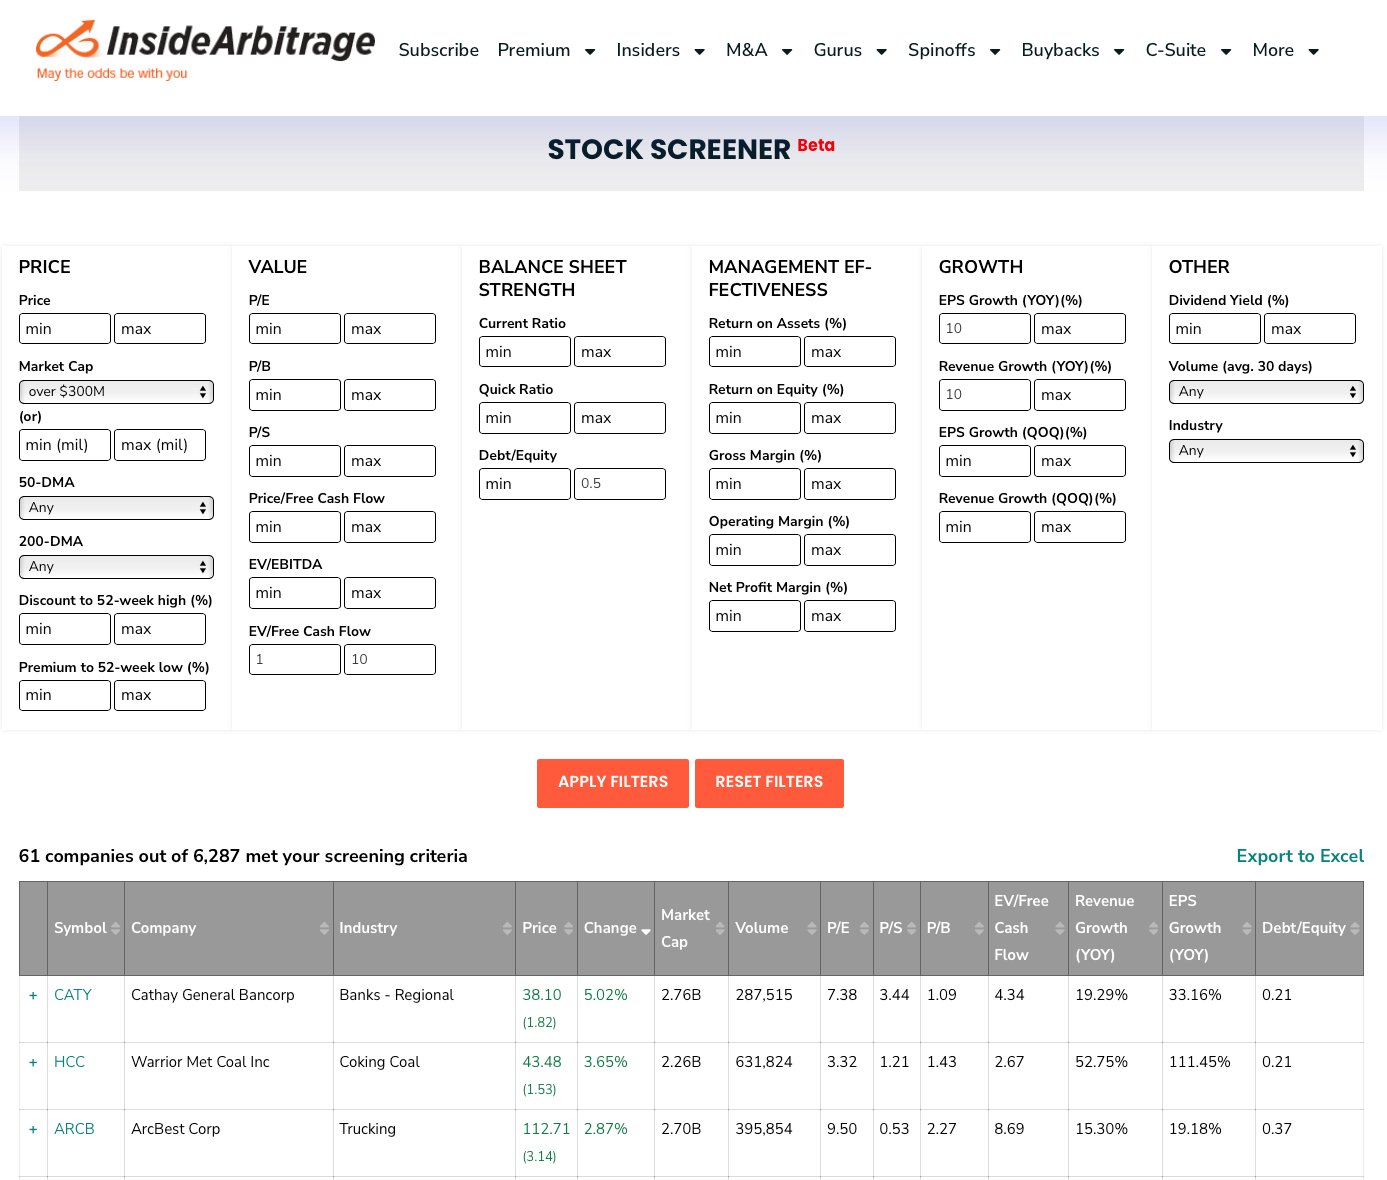1387x1180 pixels.
Task: Expand the HCC row plus sign
Action: [x=33, y=1063]
